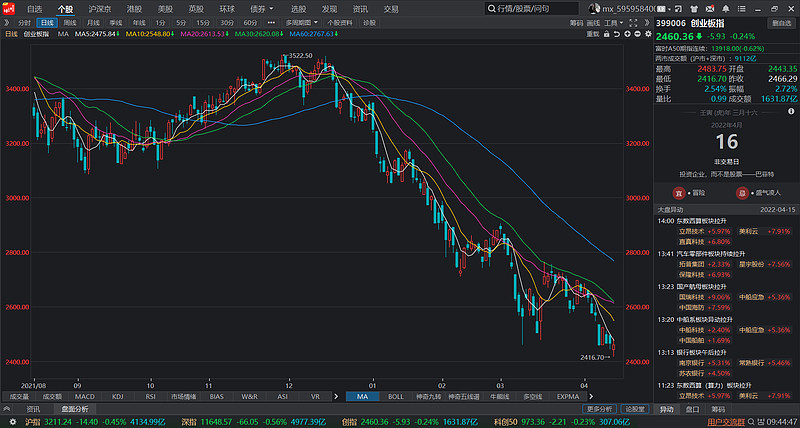800x428 pixels.
Task: Click the 宜 red circle icon
Action: coord(679,193)
